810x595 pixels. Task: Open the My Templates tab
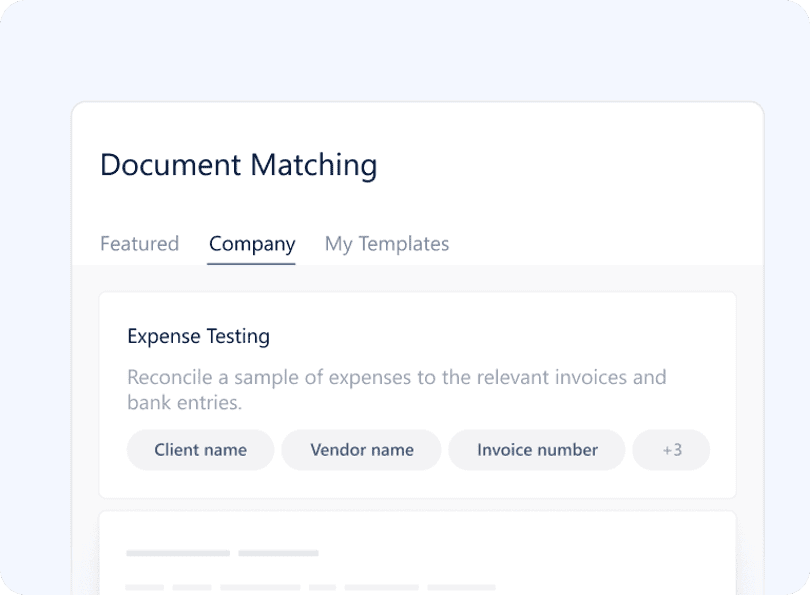click(387, 244)
